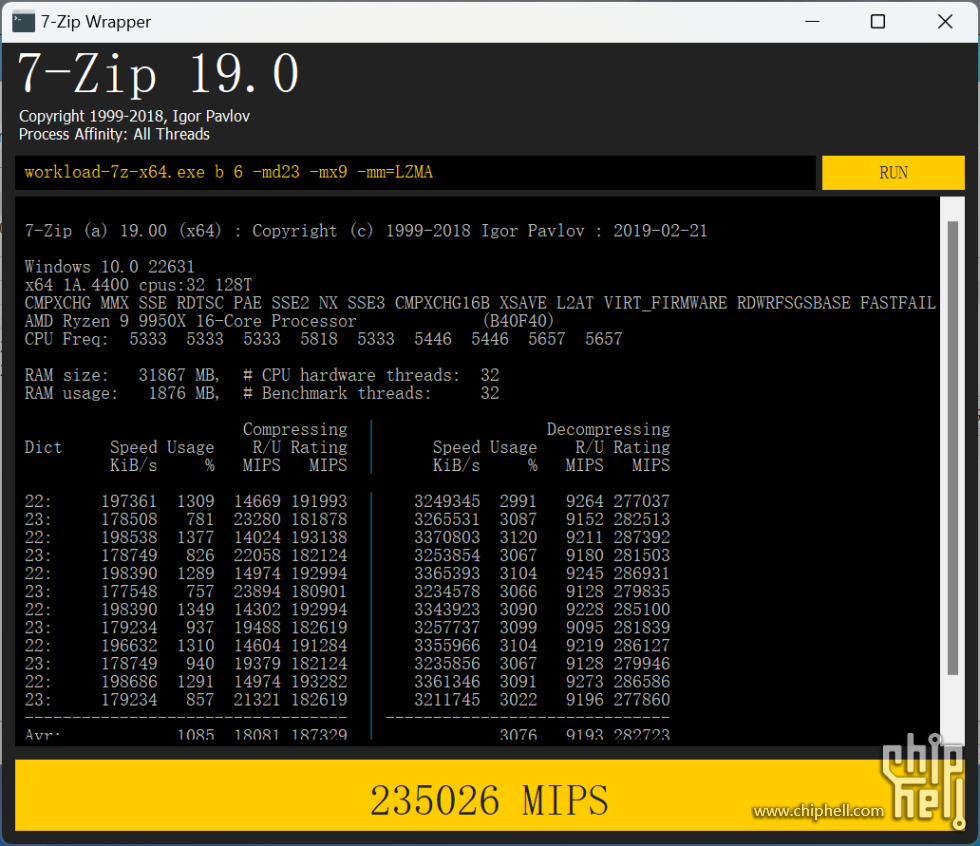Click the "(B40F40)" processor code
This screenshot has width=980, height=846.
coord(518,321)
